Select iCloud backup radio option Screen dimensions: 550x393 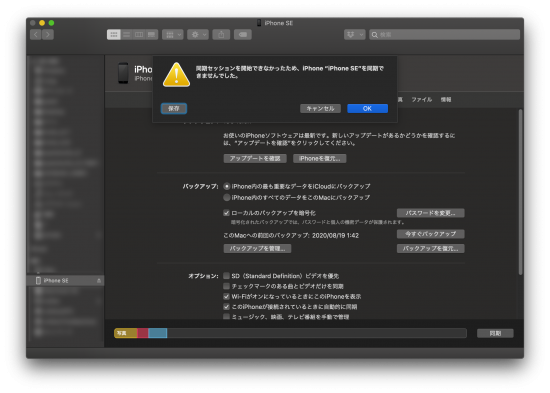227,186
